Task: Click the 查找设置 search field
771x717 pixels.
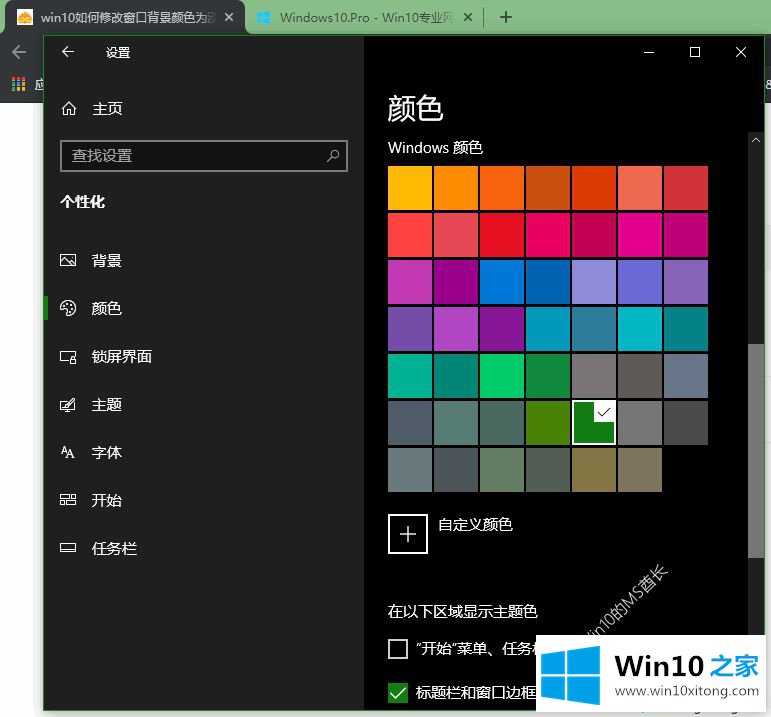Action: coord(204,156)
